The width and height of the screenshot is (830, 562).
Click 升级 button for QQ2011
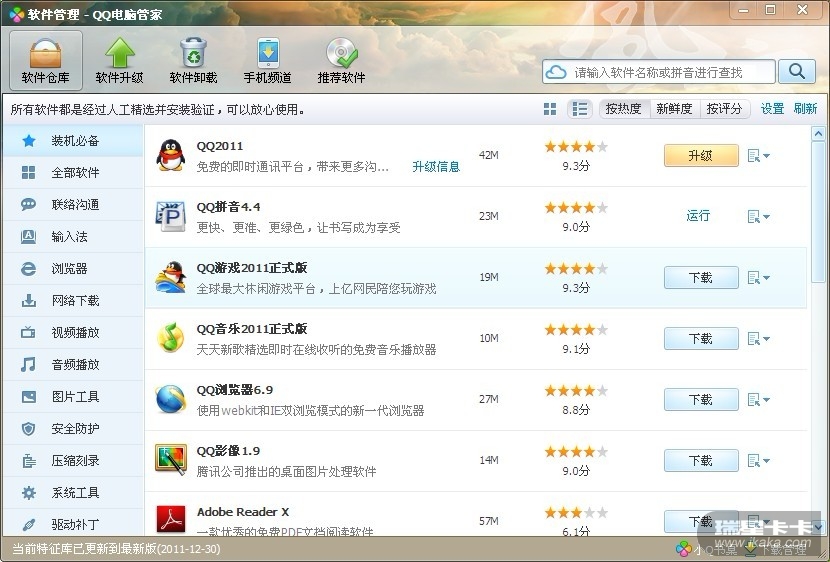[x=701, y=156]
